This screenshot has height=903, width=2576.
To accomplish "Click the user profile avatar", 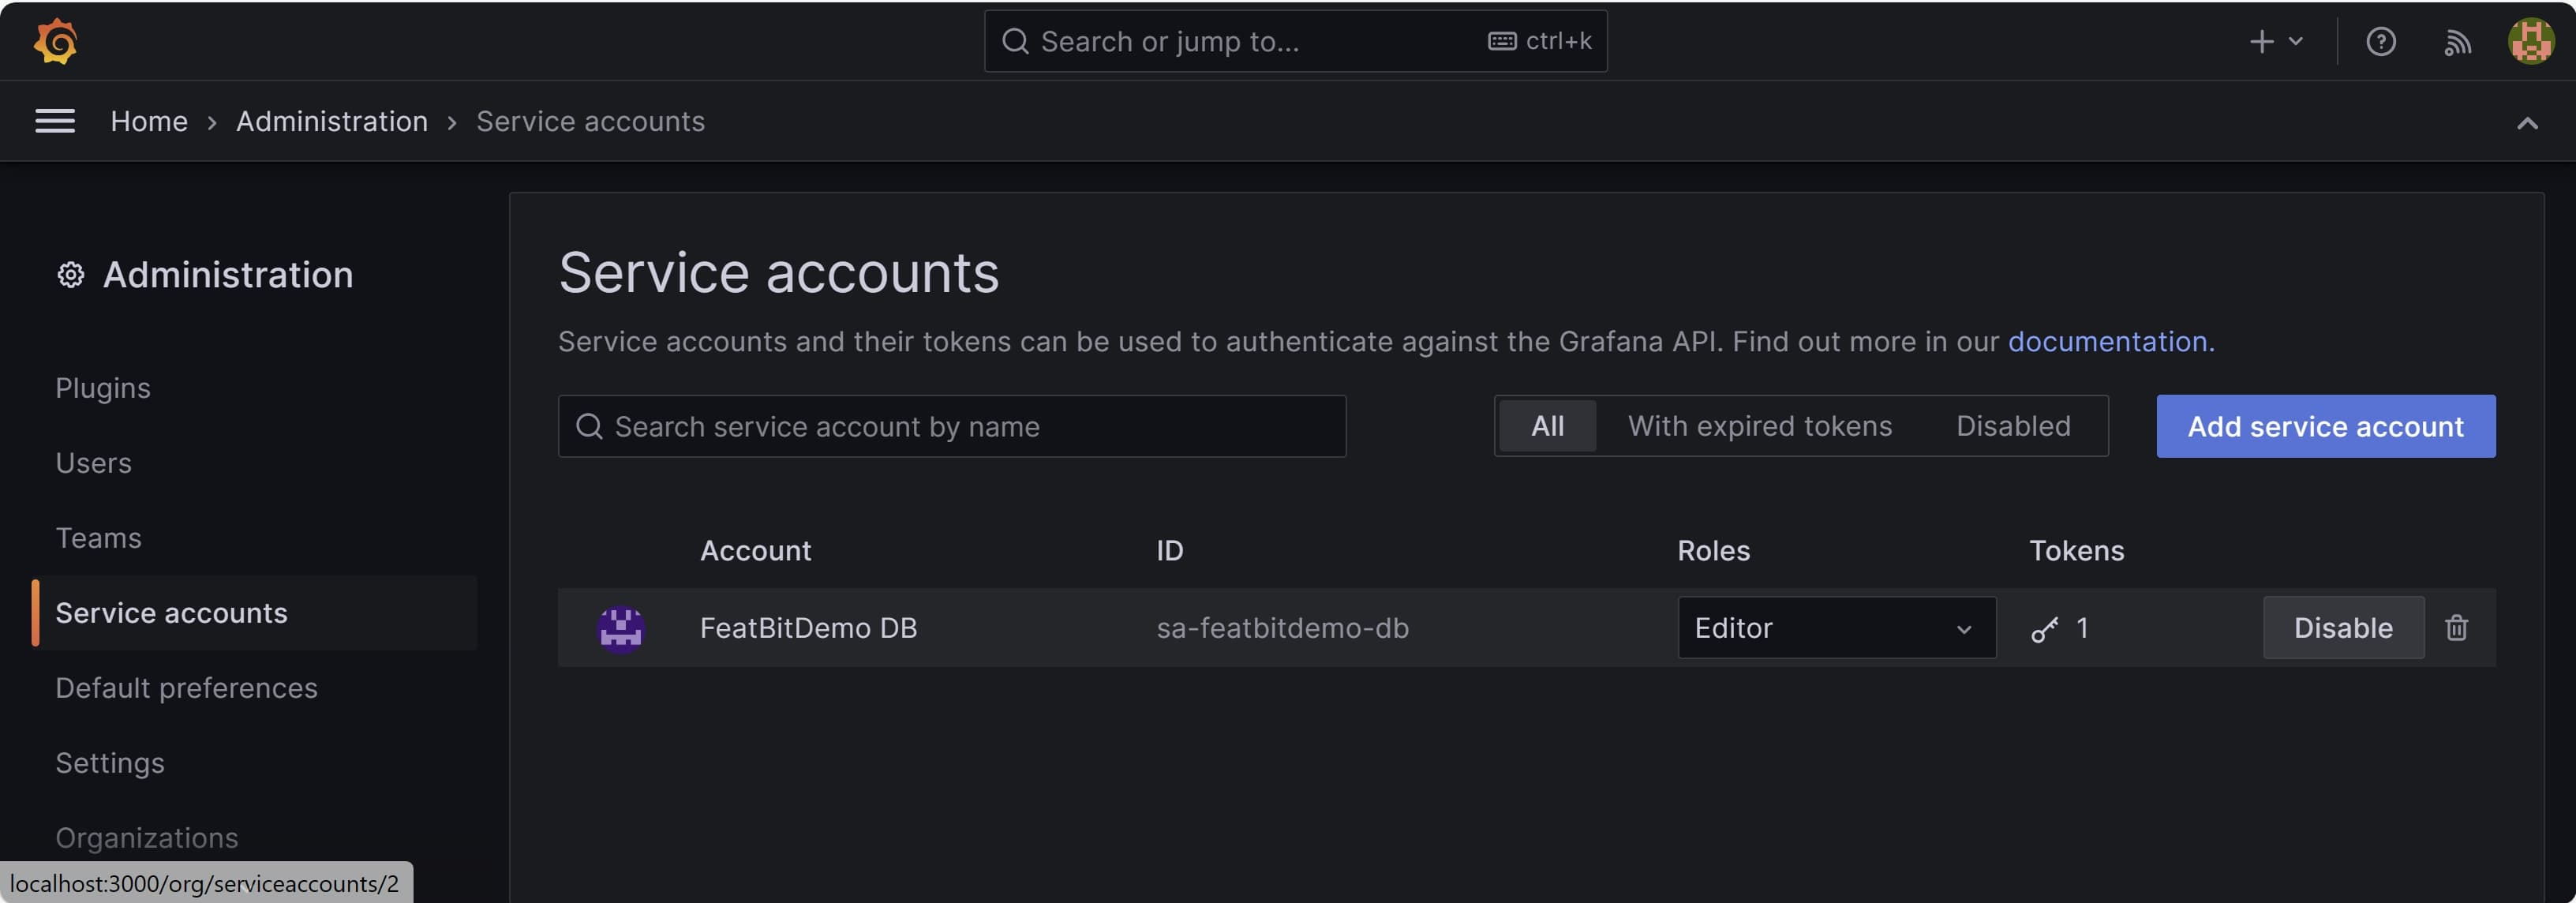I will click(x=2530, y=41).
